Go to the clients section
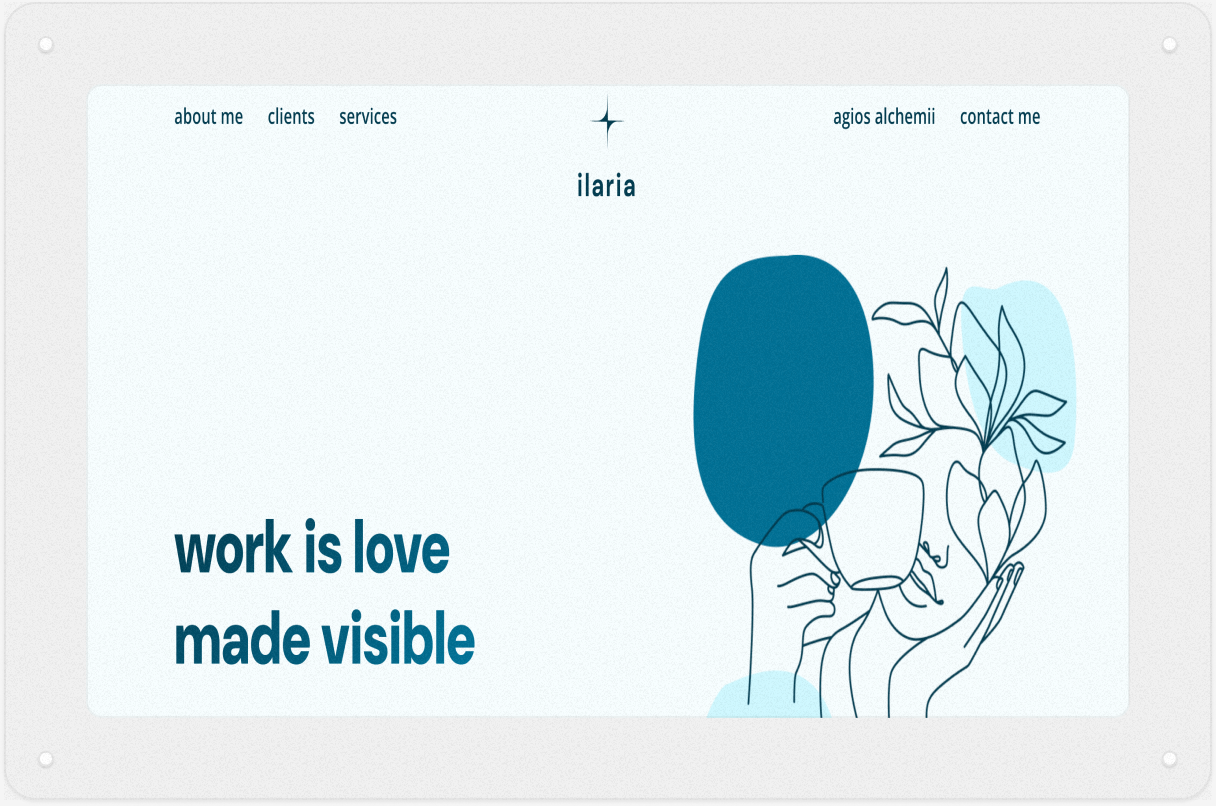This screenshot has height=806, width=1216. coord(291,117)
